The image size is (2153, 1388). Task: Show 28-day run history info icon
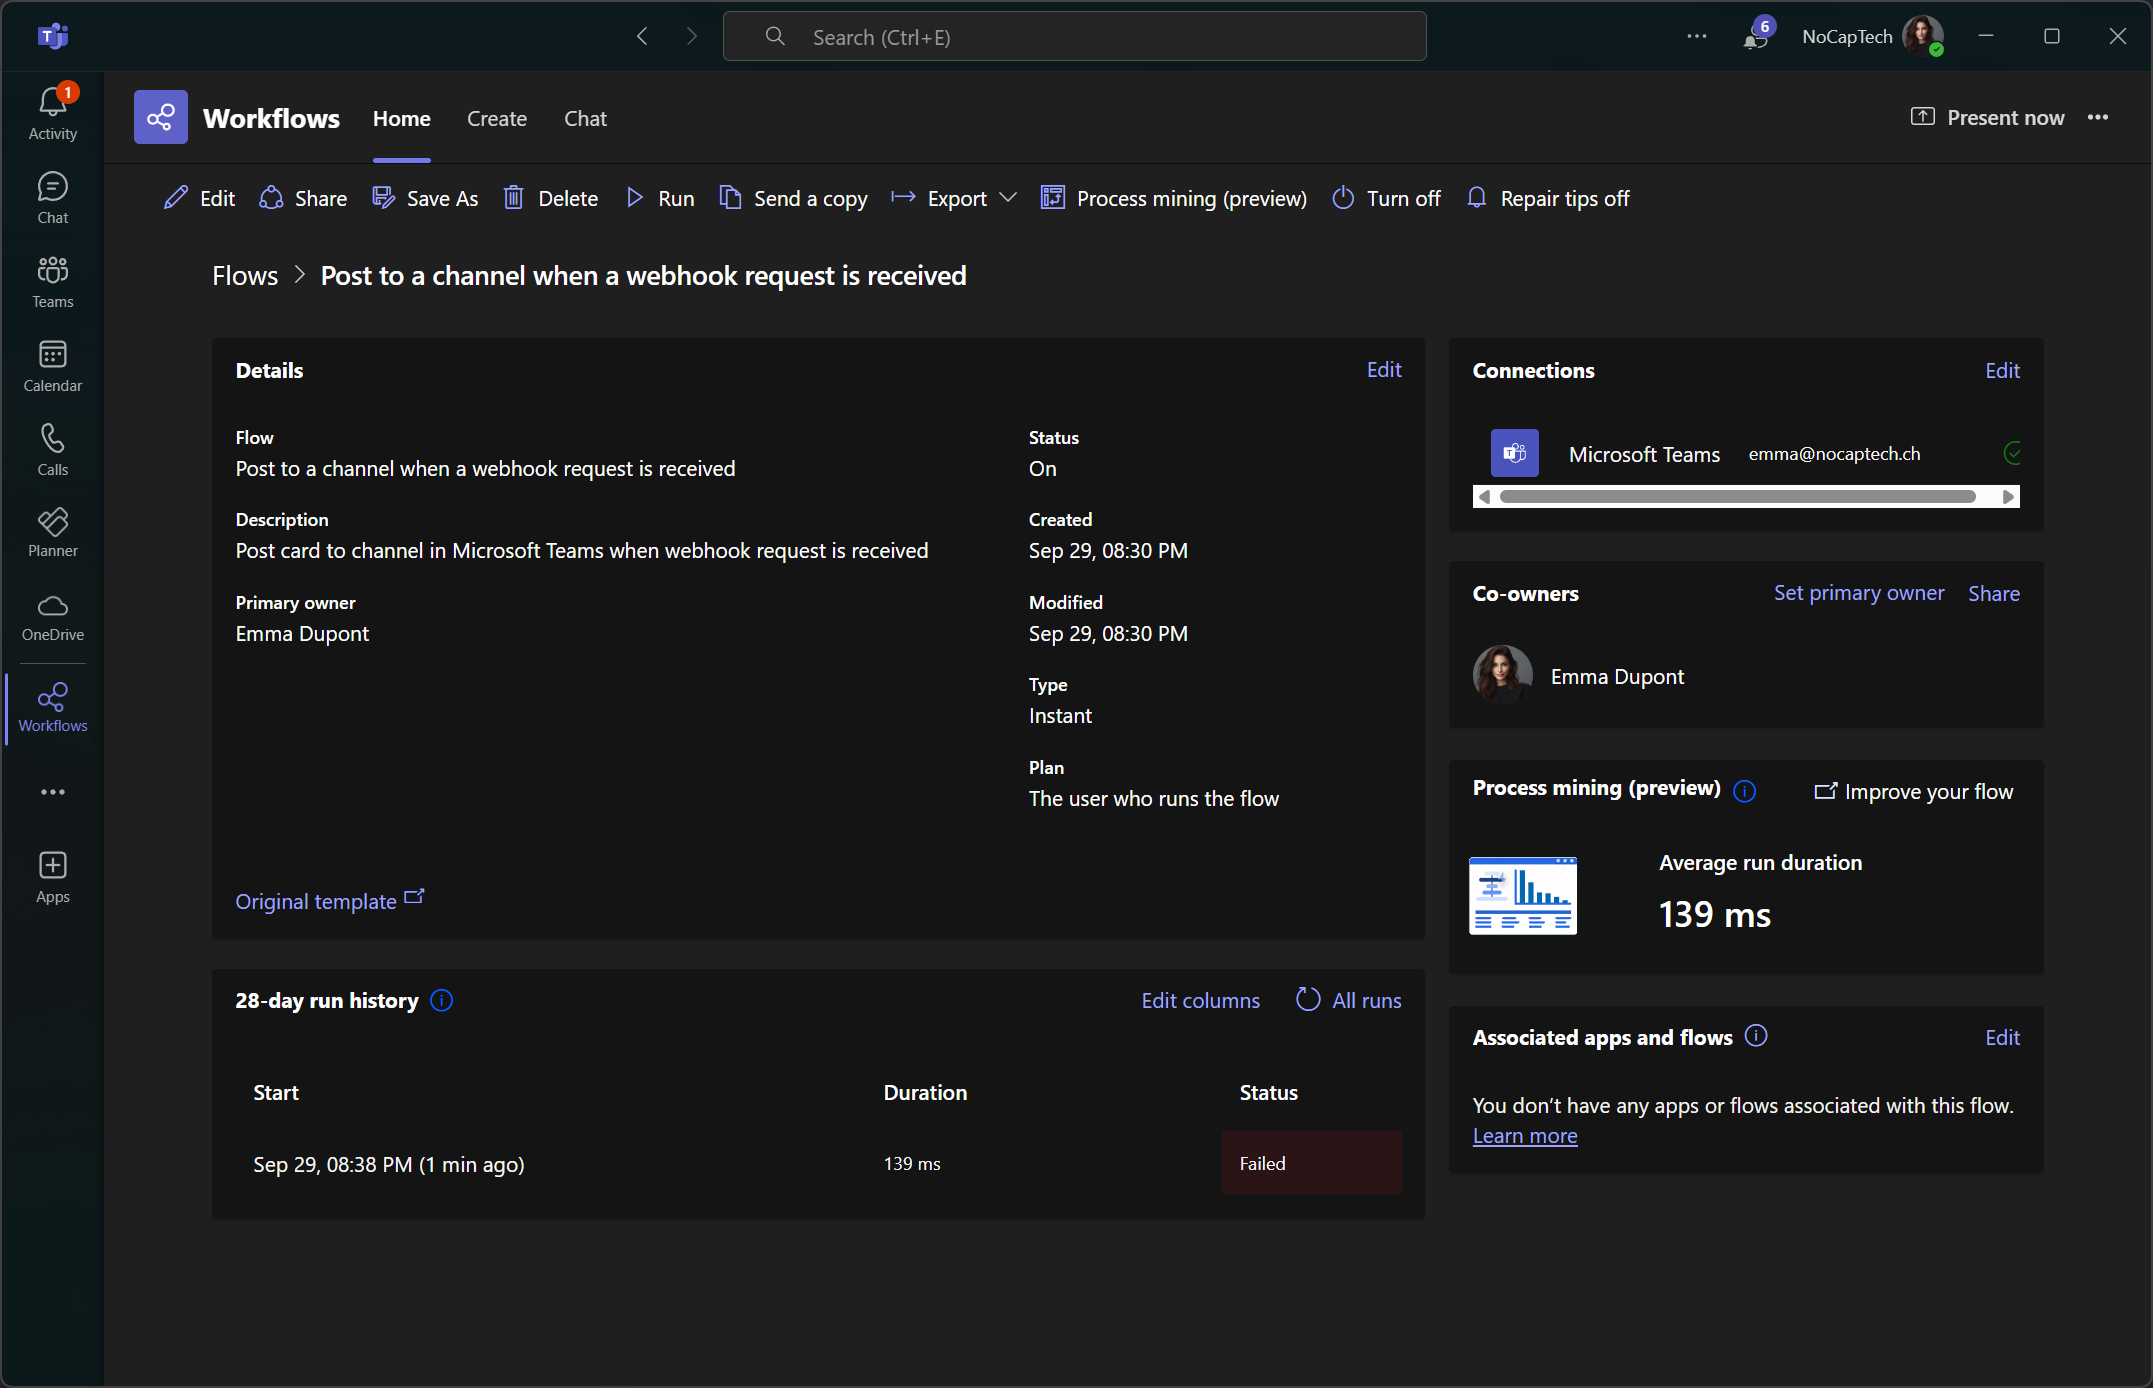tap(441, 1000)
